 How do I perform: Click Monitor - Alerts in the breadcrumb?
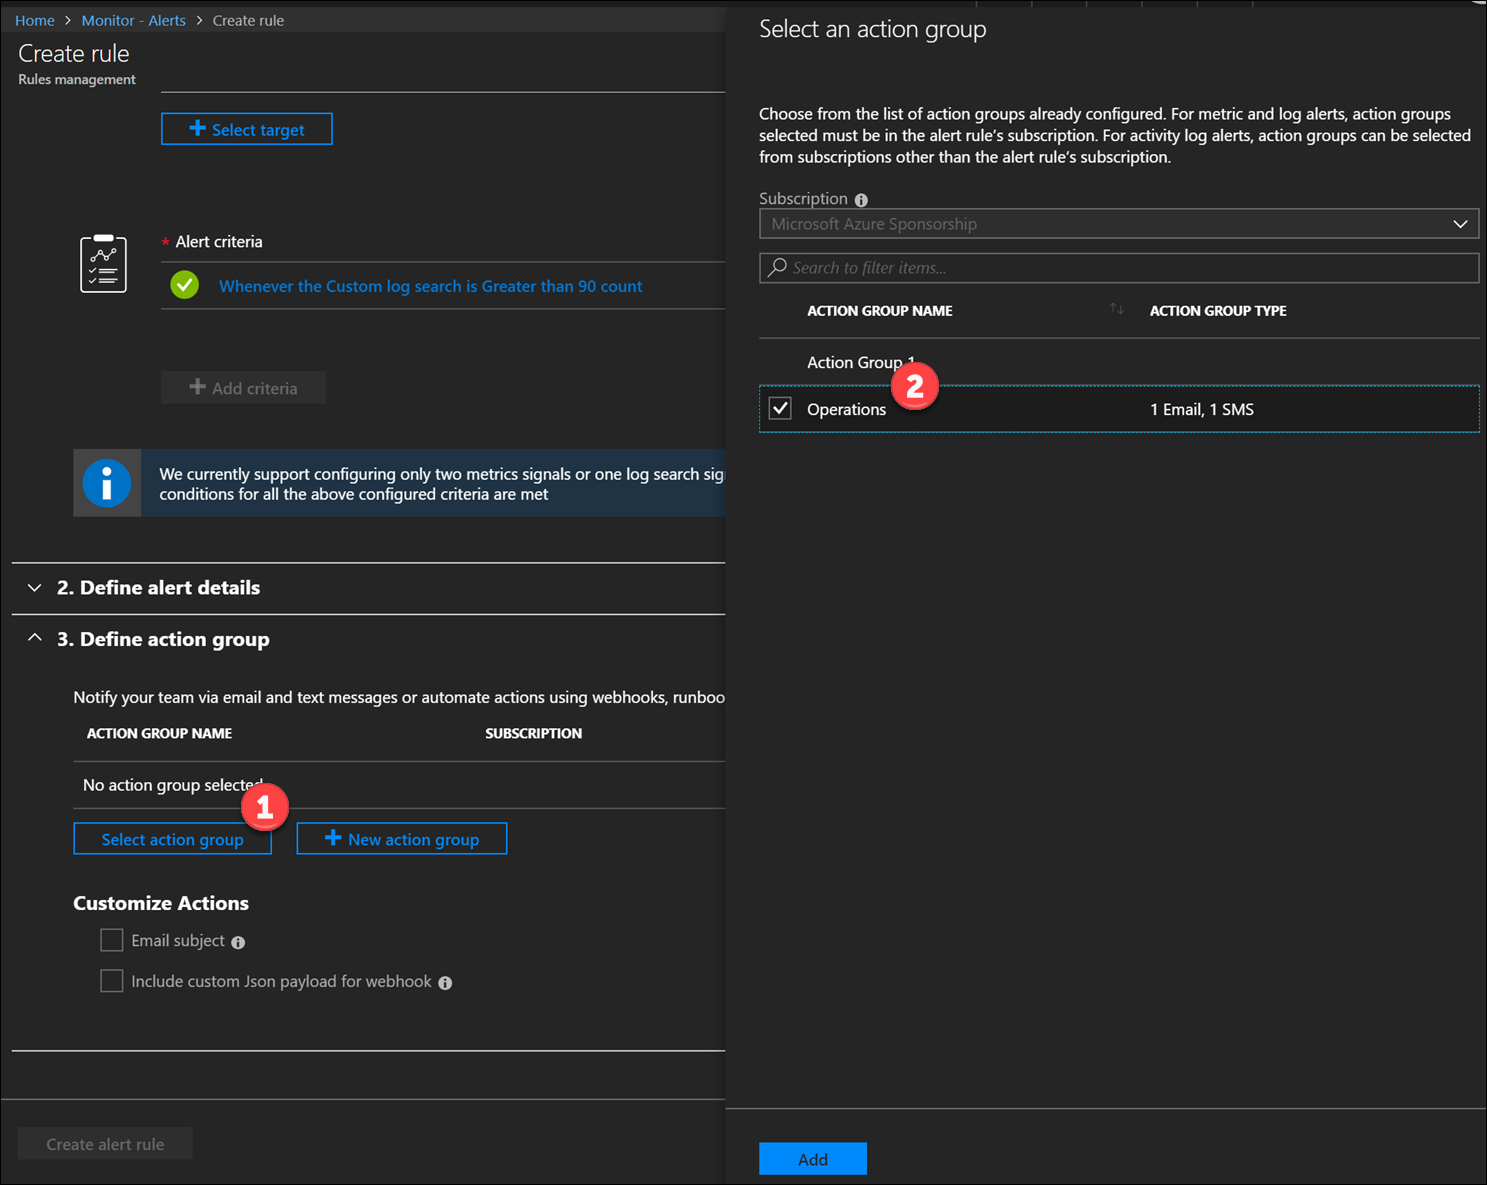point(133,20)
